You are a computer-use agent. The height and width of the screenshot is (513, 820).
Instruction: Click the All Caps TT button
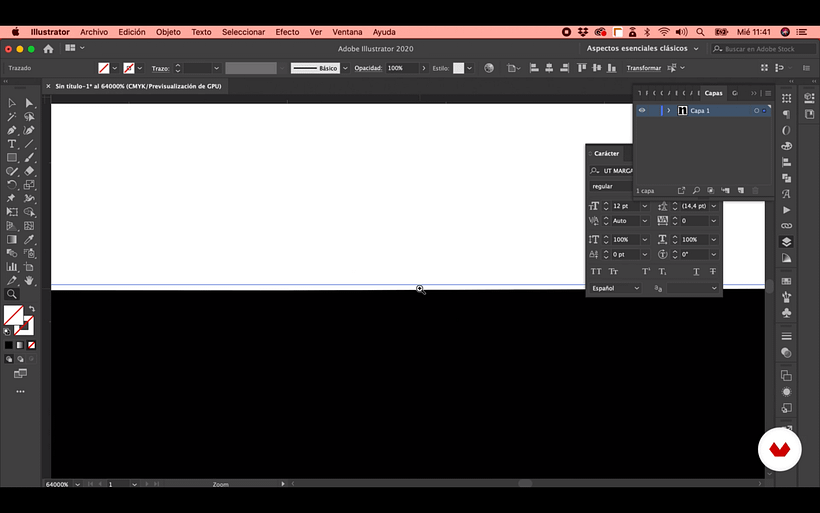coord(596,271)
